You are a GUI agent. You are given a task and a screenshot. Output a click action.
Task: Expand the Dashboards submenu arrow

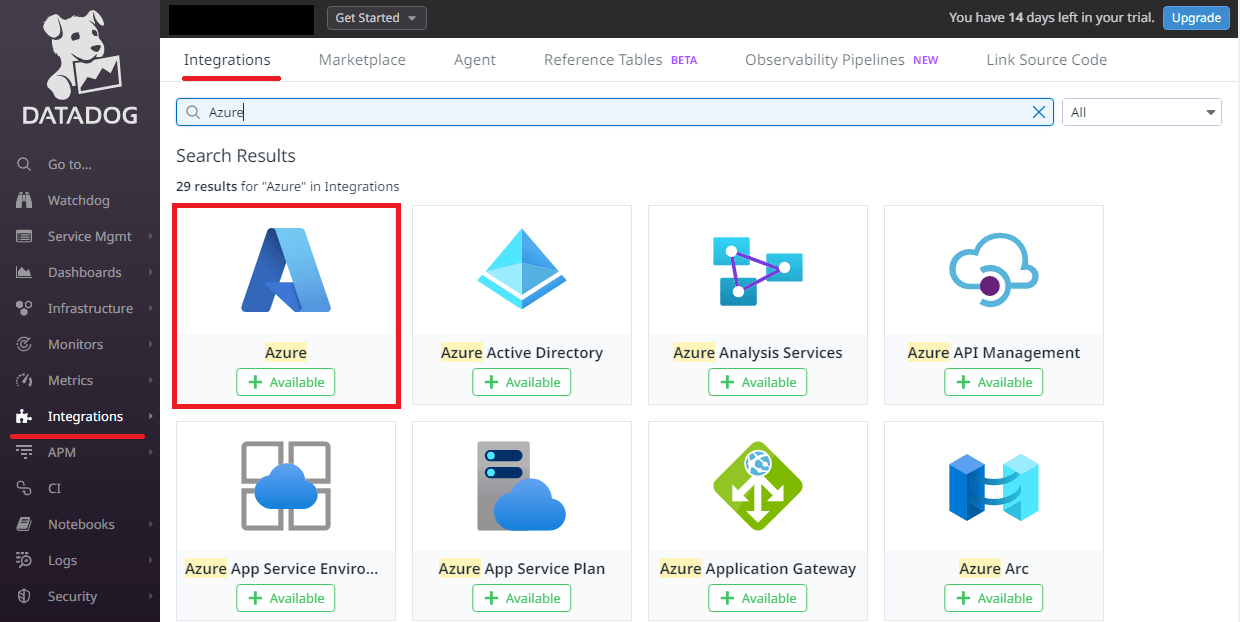(x=151, y=273)
